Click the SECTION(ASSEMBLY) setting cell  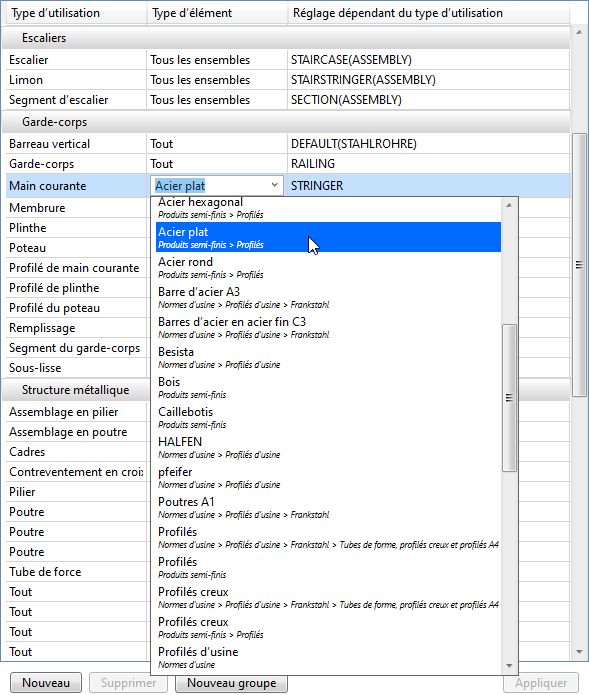(x=429, y=100)
